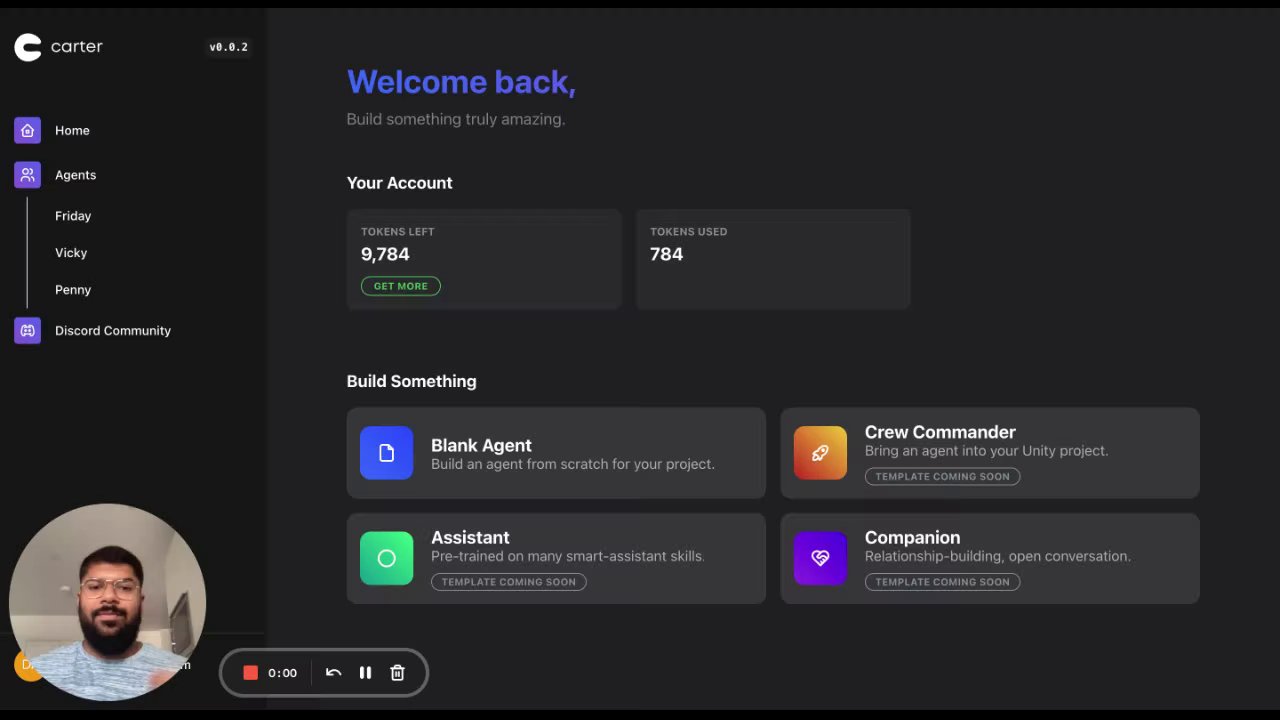Click the Companion heart icon
The width and height of the screenshot is (1280, 720).
tap(820, 558)
